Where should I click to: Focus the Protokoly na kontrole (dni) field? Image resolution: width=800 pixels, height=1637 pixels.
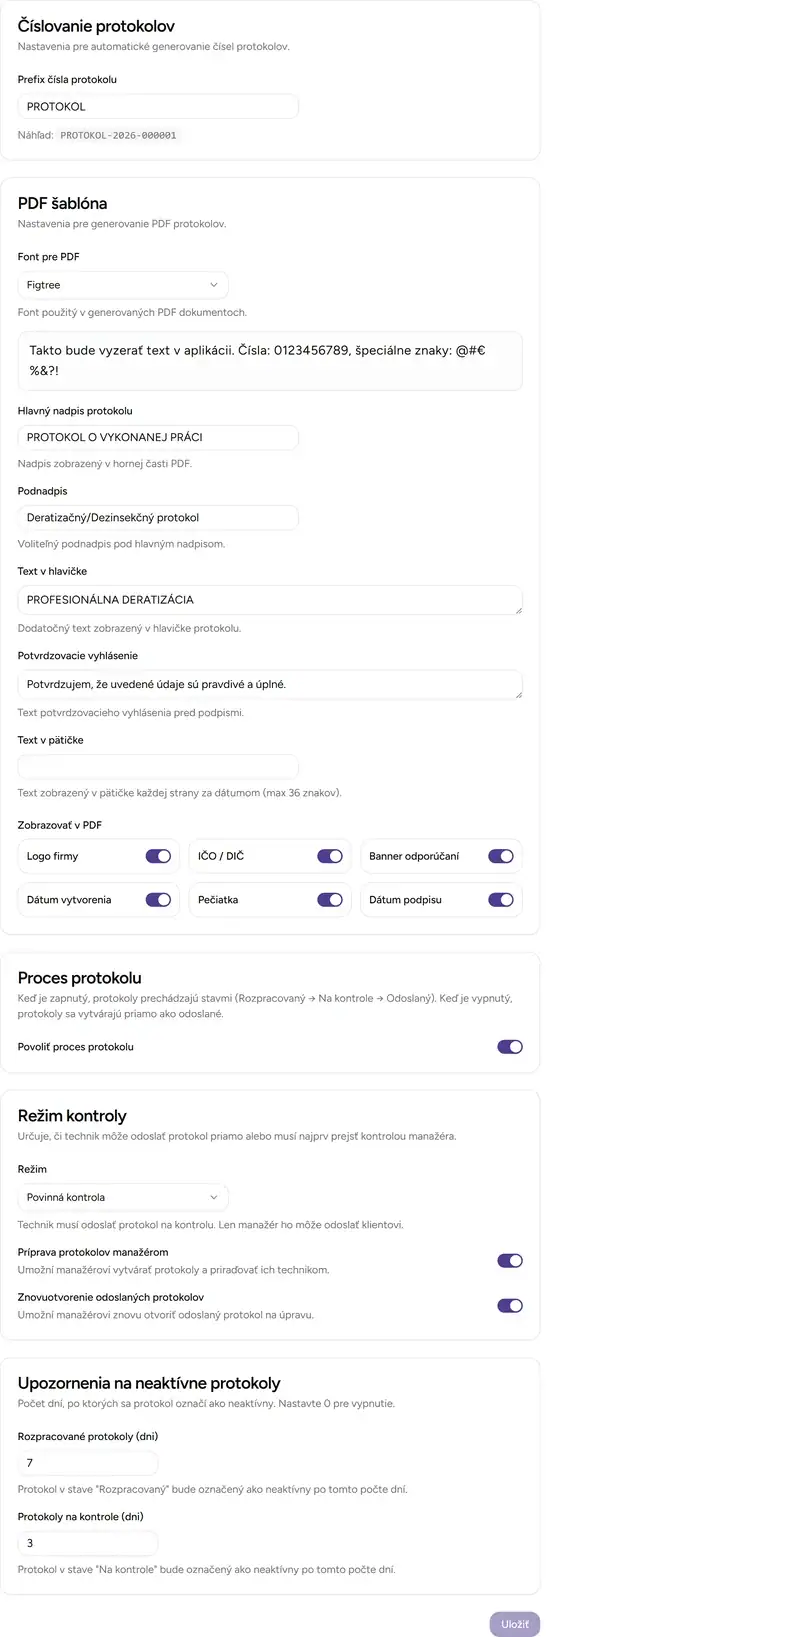(88, 1543)
